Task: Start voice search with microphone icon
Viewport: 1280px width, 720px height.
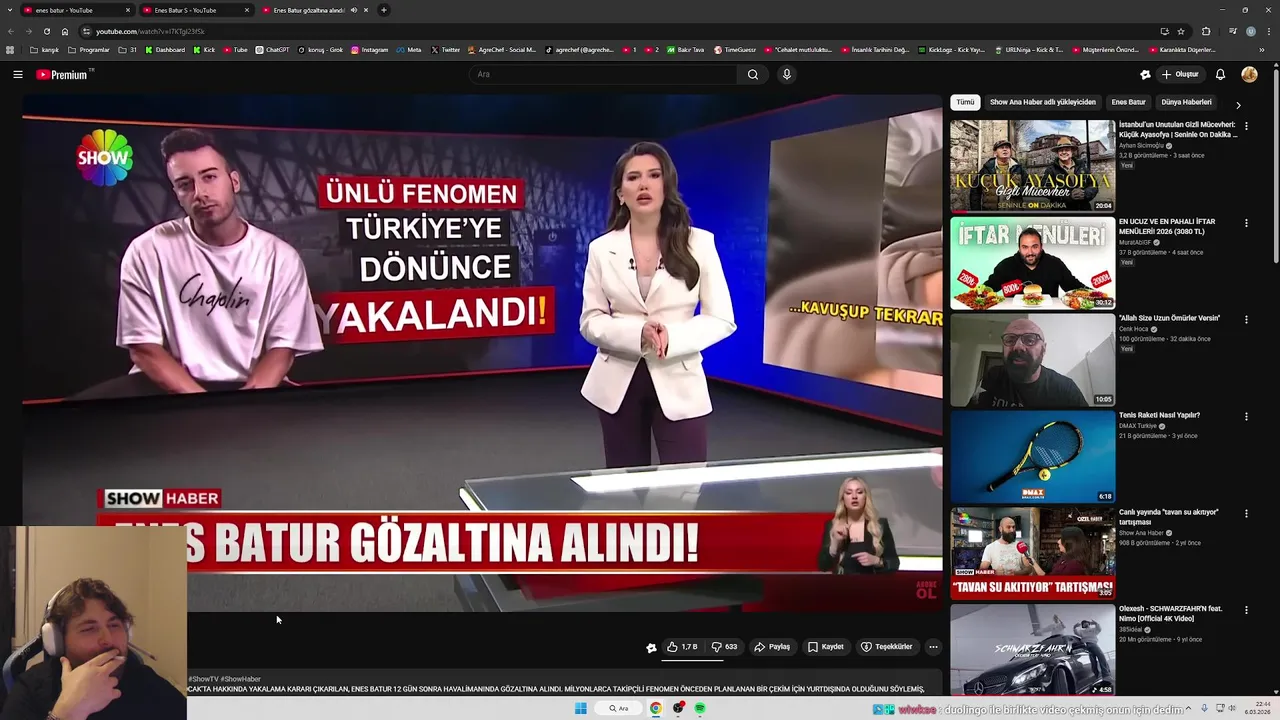Action: 787,74
